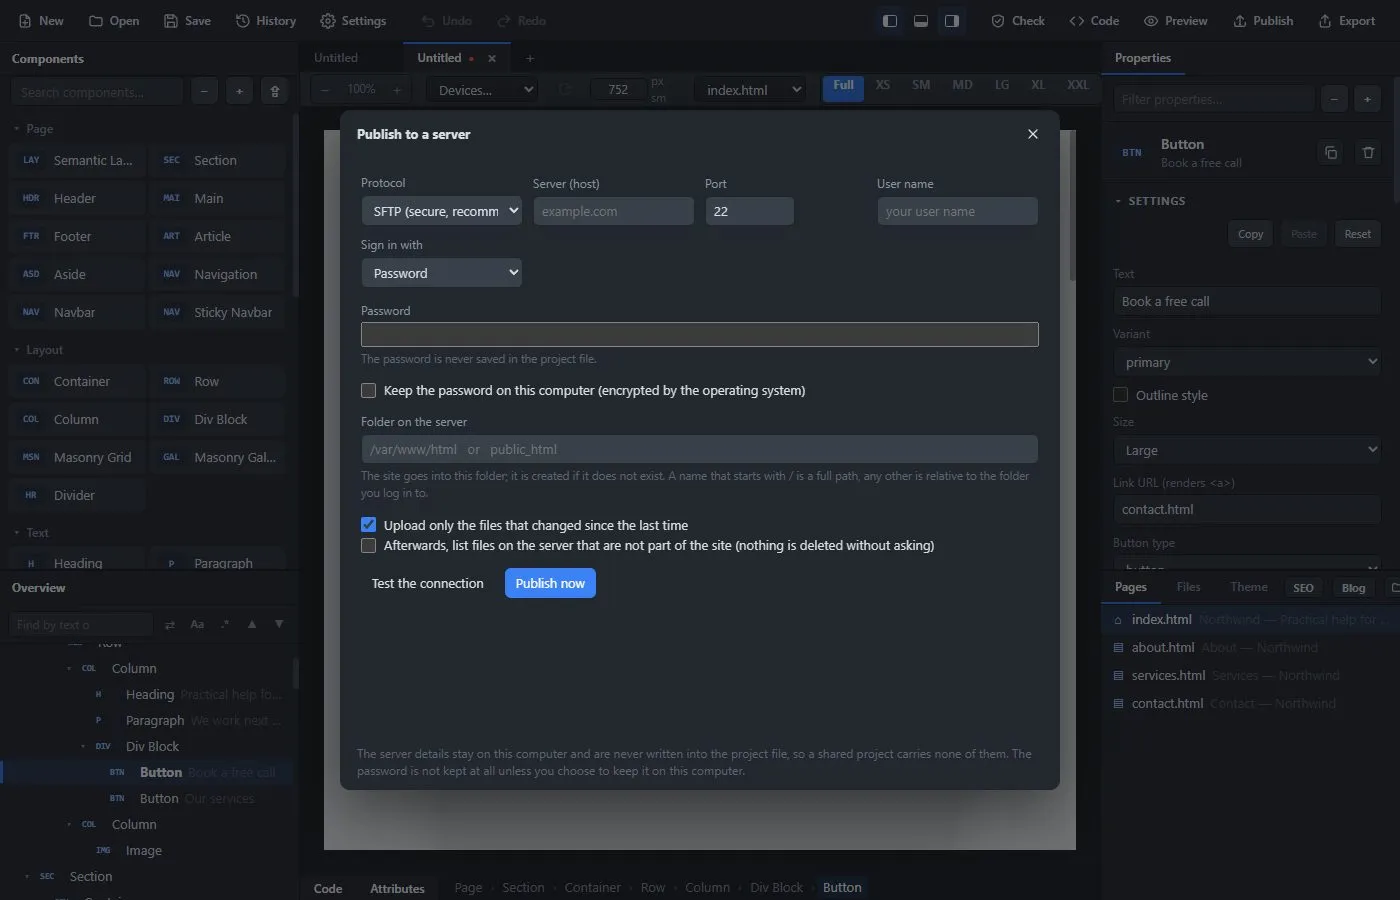Jump to previous match in Overview search
This screenshot has height=900, width=1400.
pos(252,625)
